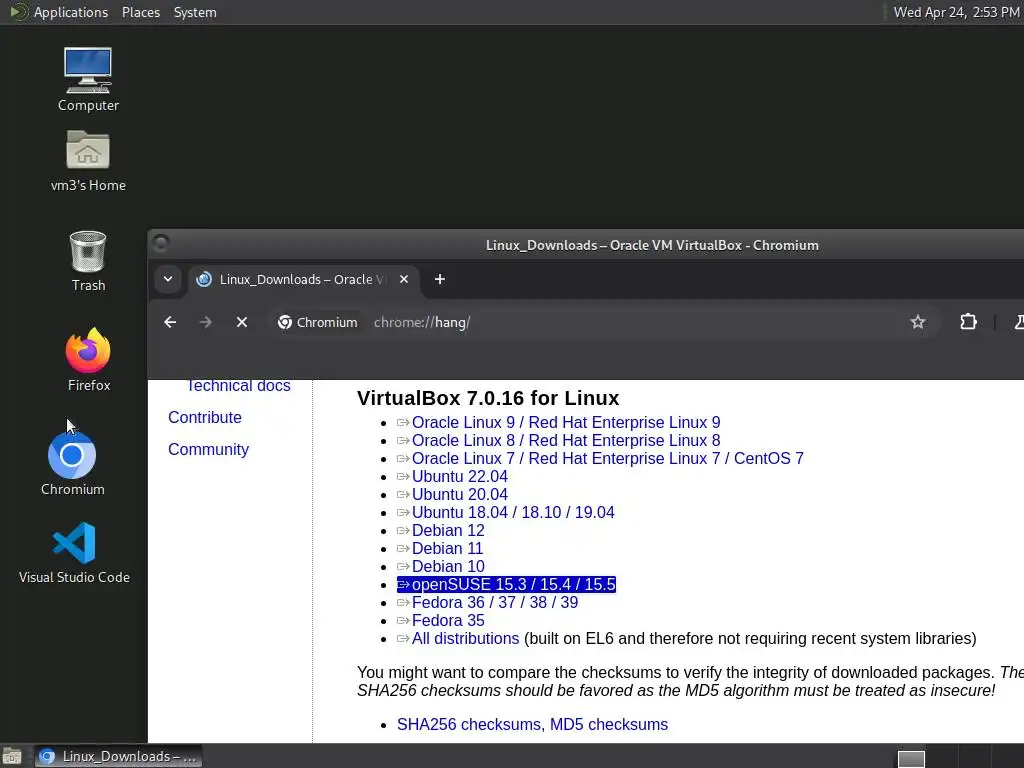Open the All distributions download link
The image size is (1024, 768).
[x=466, y=638]
